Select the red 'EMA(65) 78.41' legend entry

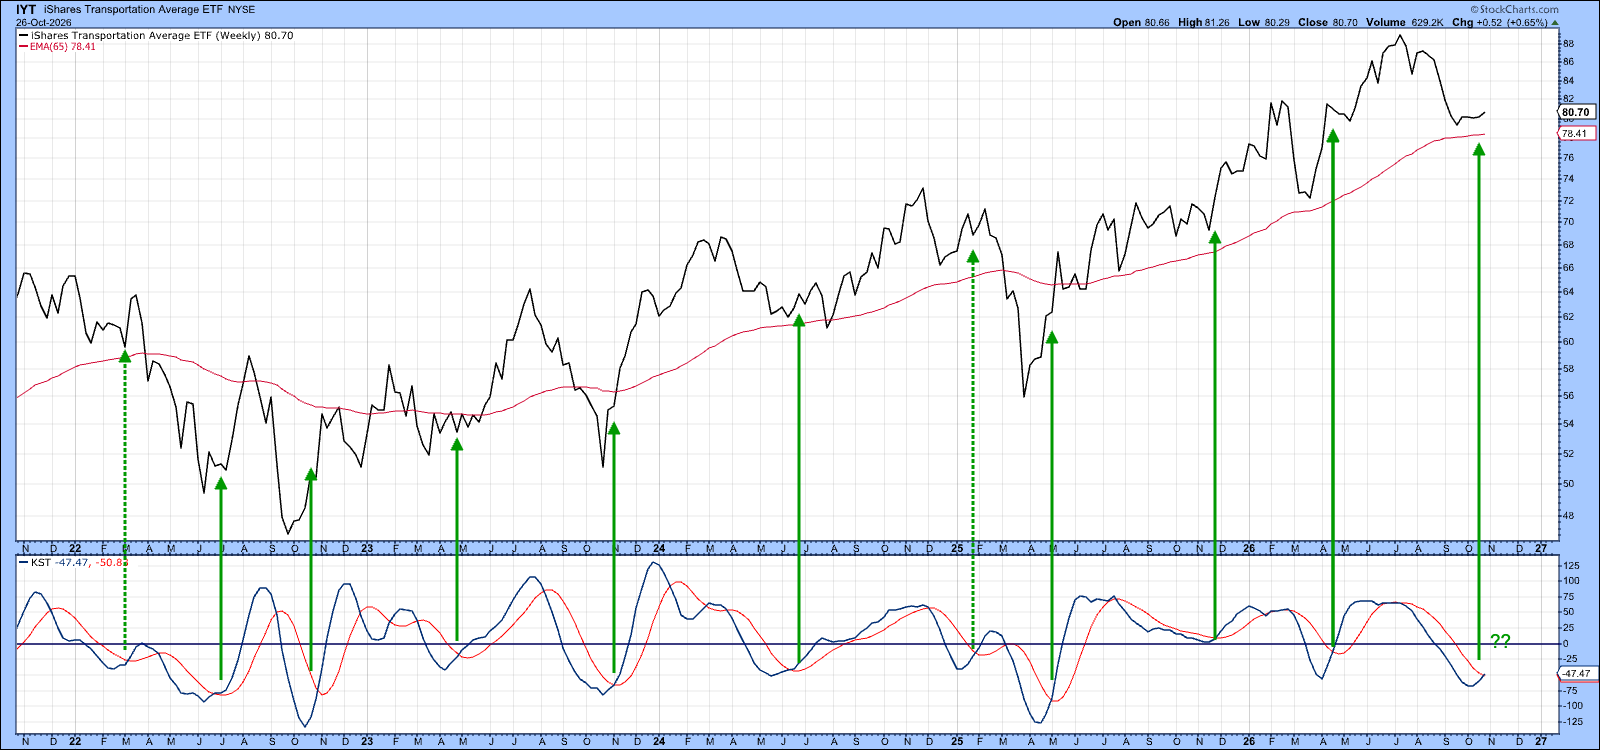pyautogui.click(x=63, y=46)
